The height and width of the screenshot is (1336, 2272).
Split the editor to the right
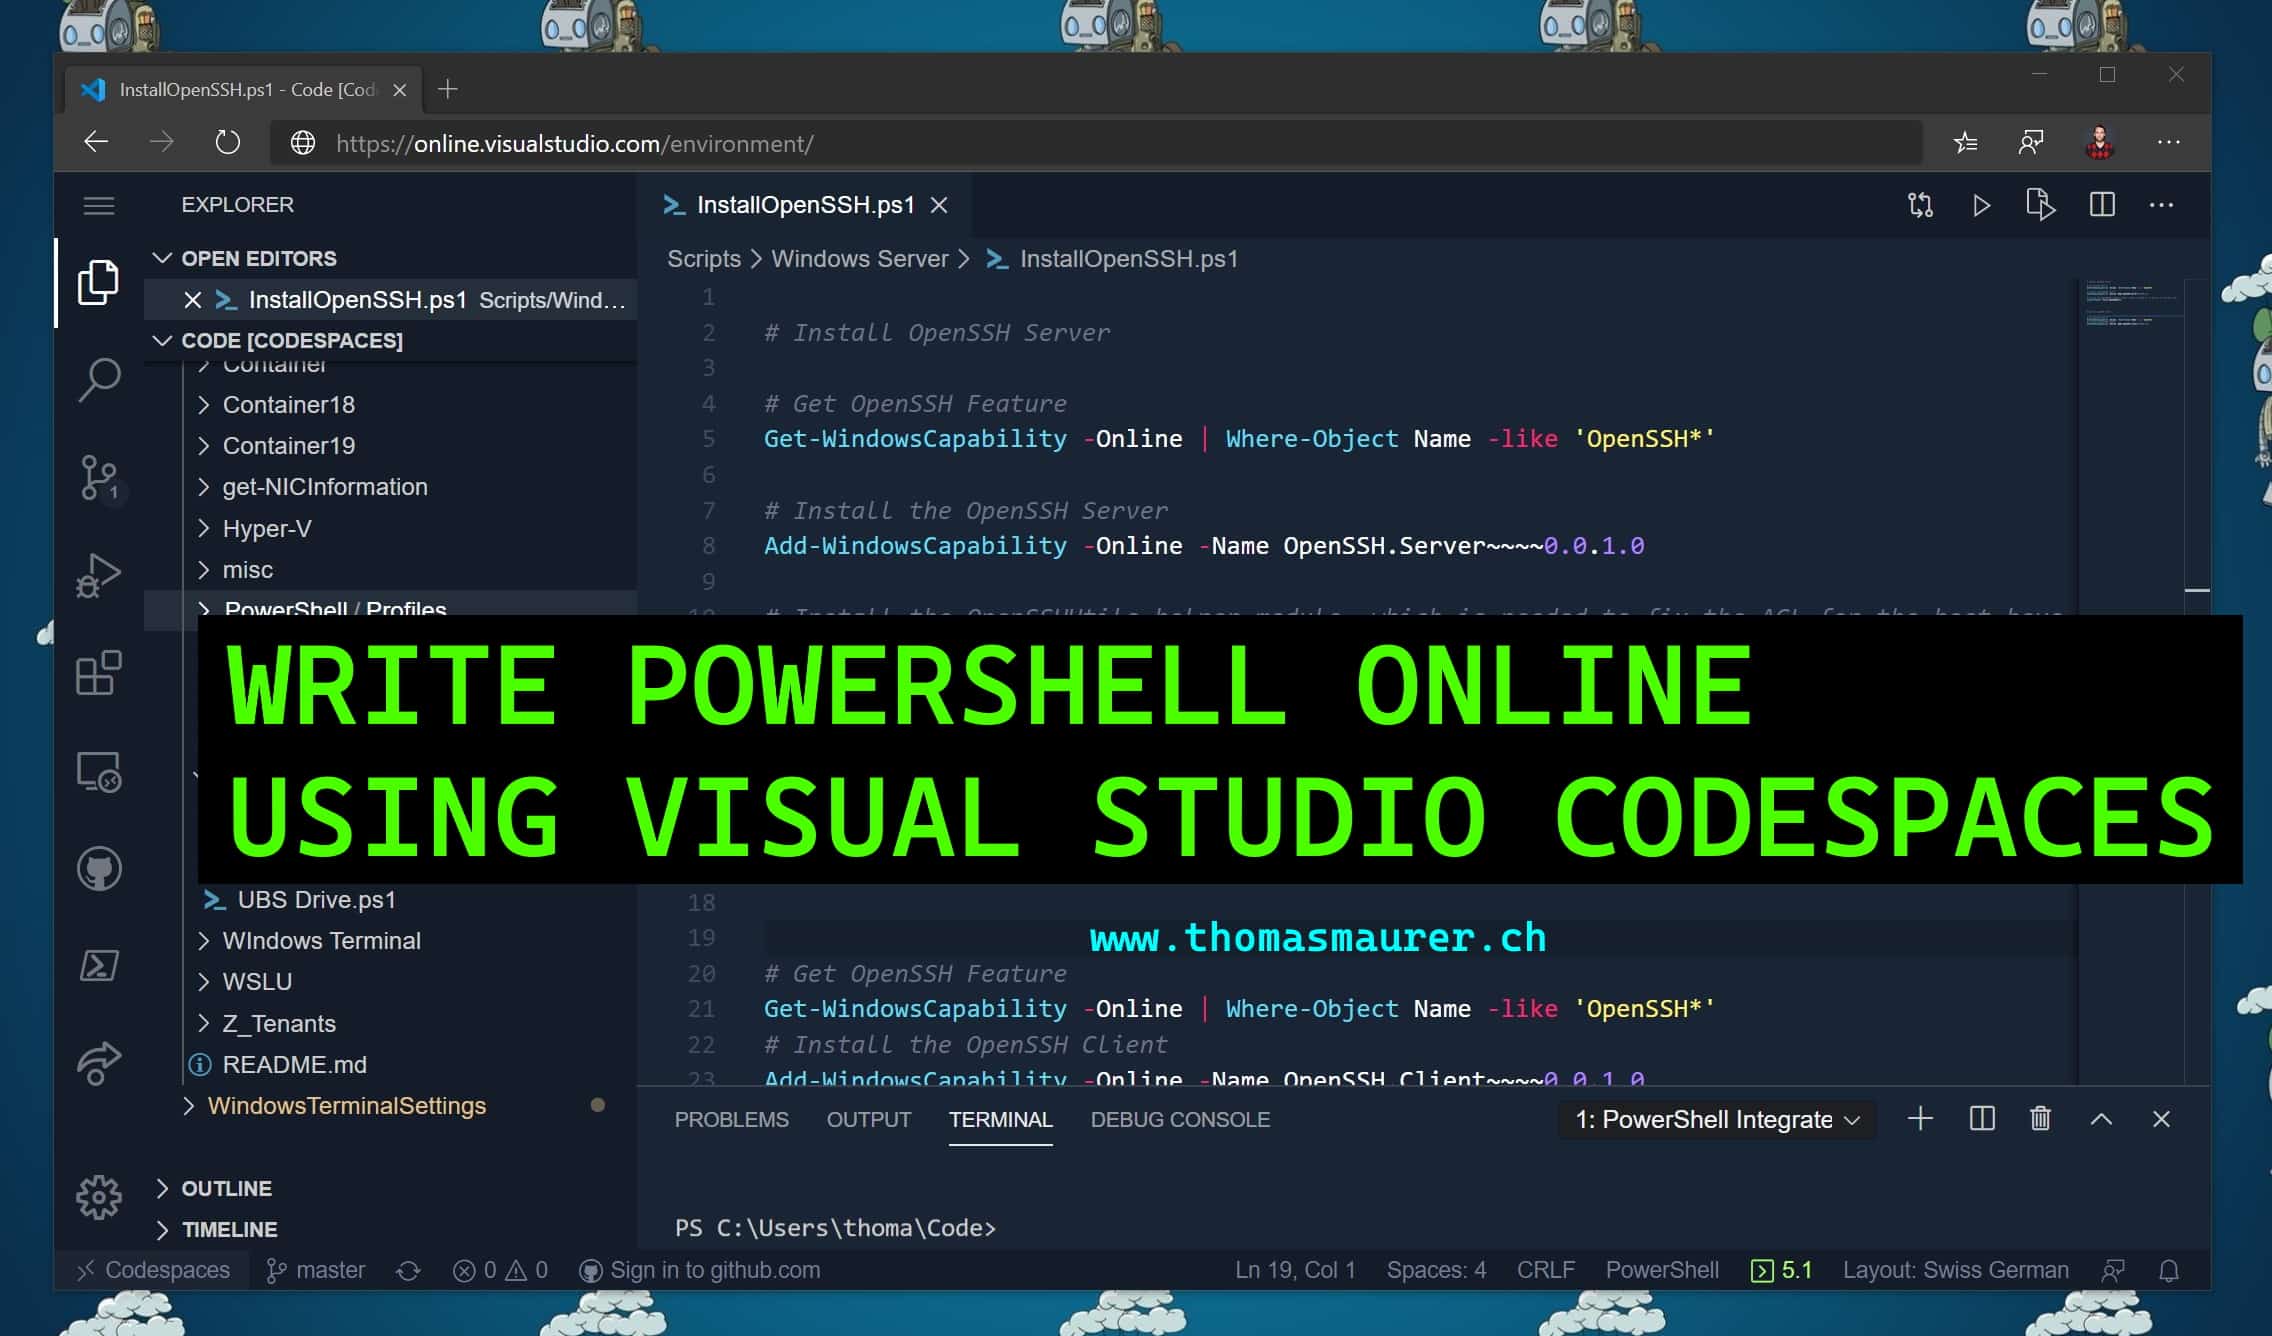point(2102,205)
